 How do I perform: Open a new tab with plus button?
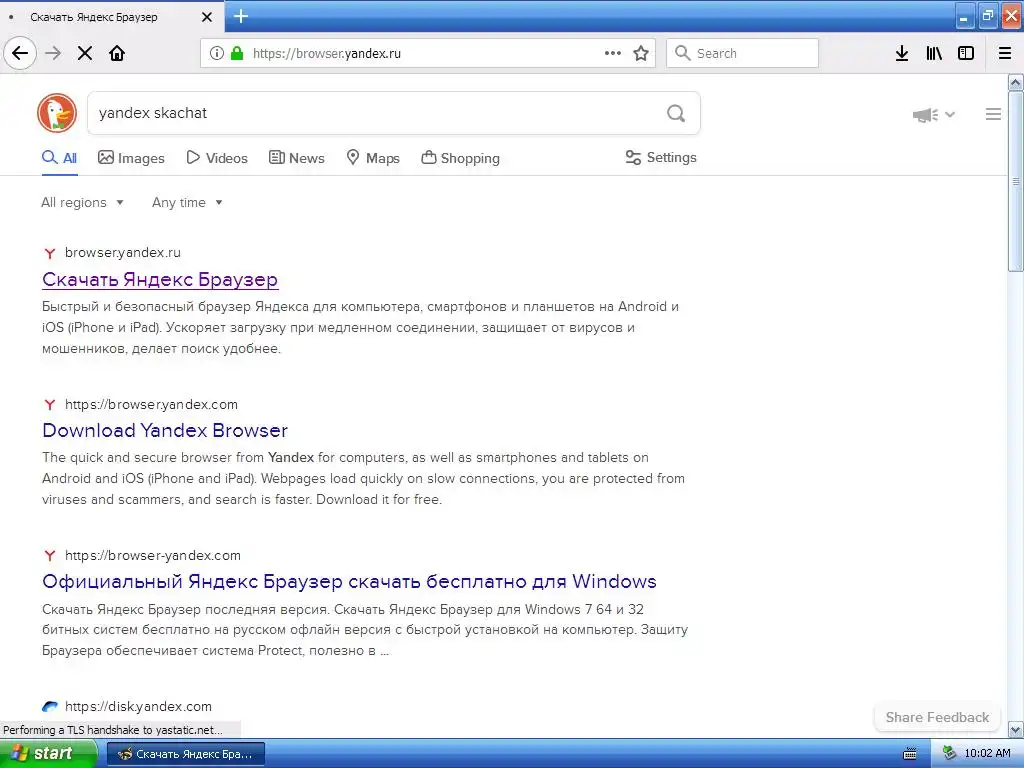click(241, 16)
